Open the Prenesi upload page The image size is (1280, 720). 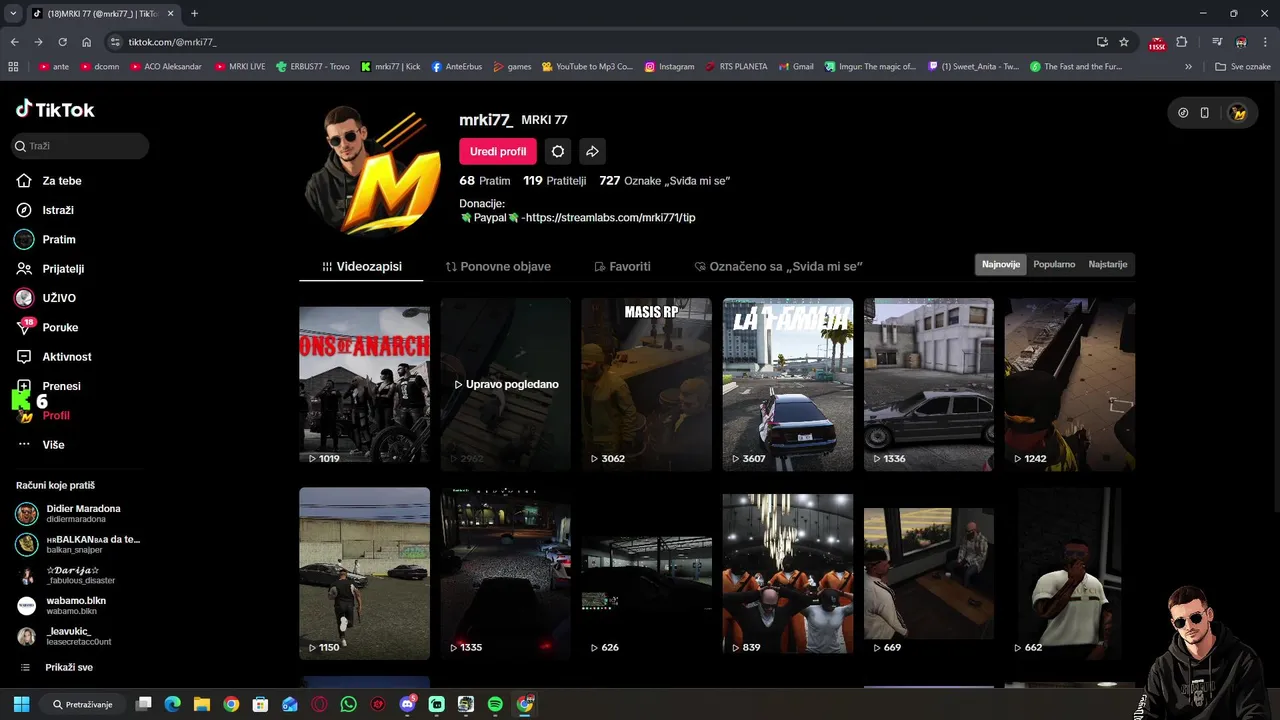[x=61, y=386]
